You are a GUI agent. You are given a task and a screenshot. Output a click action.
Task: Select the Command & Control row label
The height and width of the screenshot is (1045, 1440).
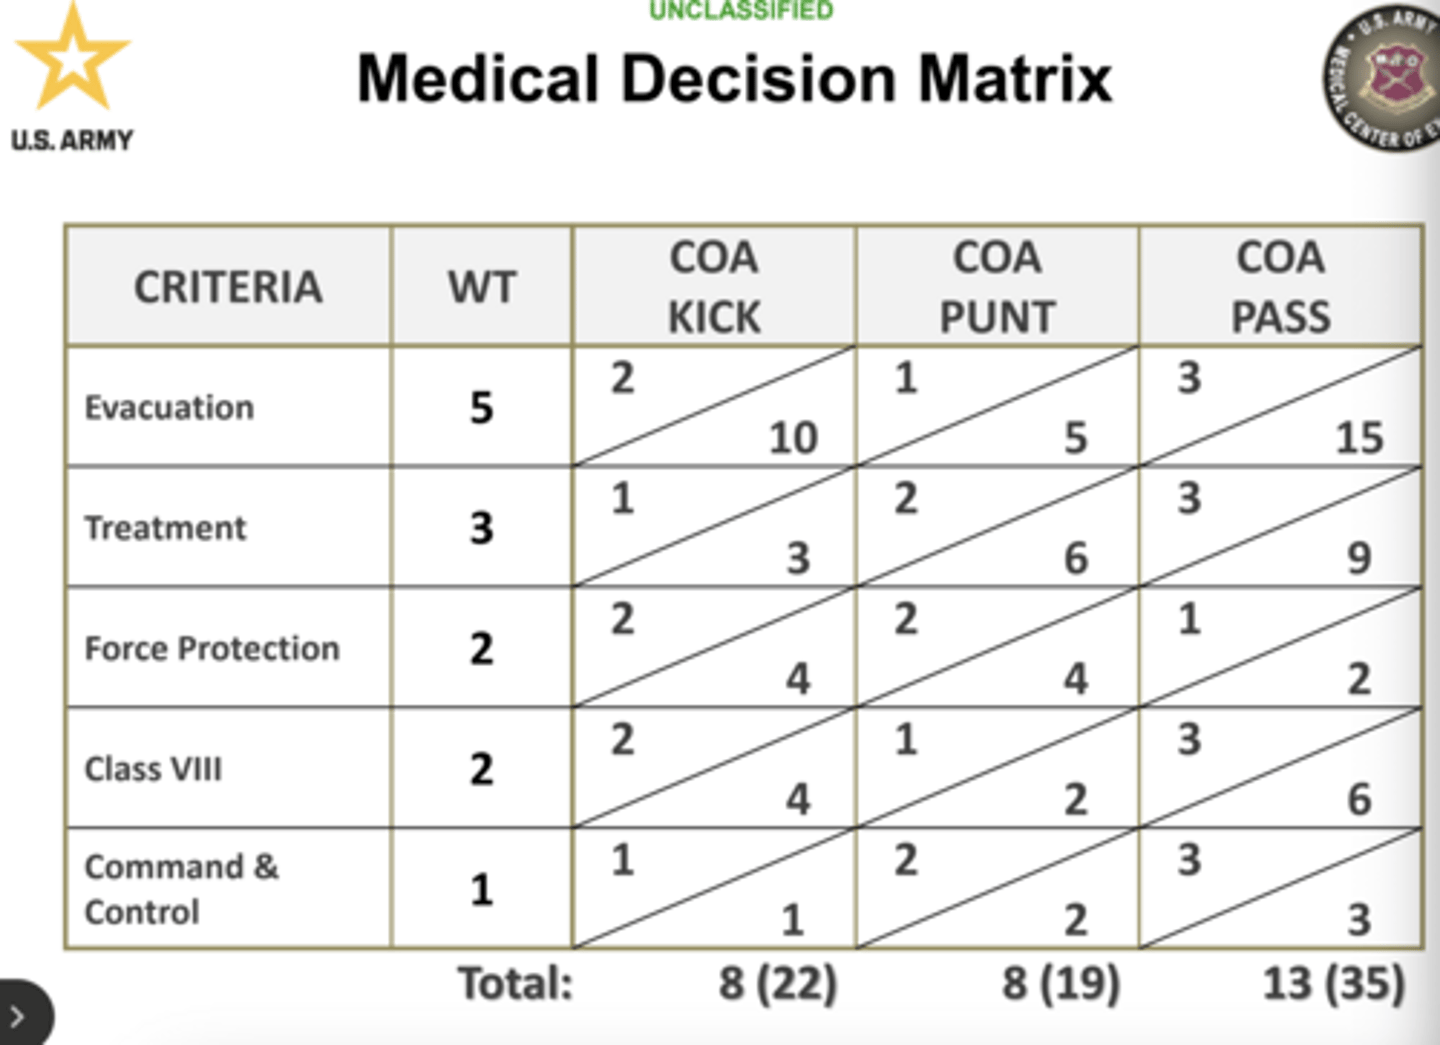coord(181,889)
